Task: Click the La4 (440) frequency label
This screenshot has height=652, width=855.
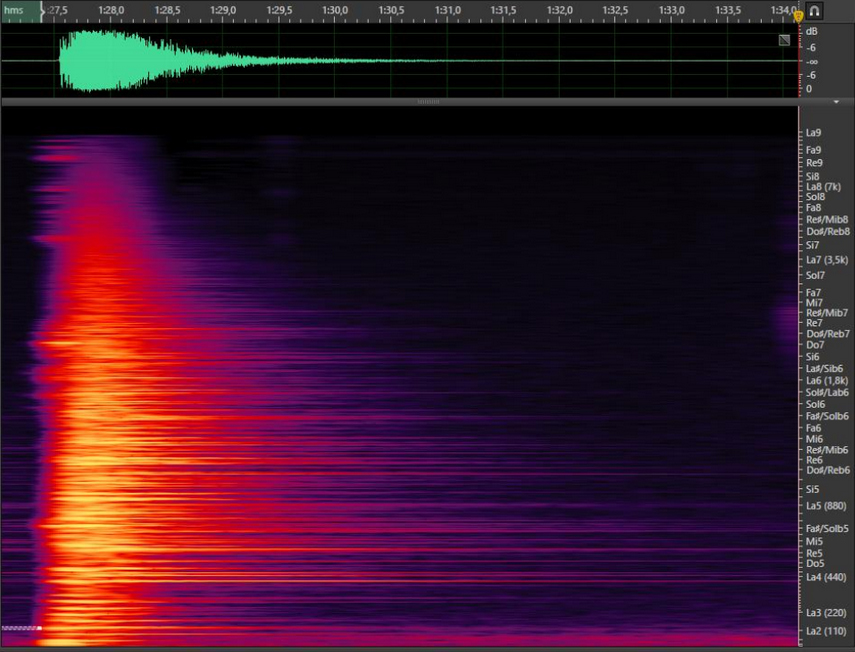Action: 826,577
